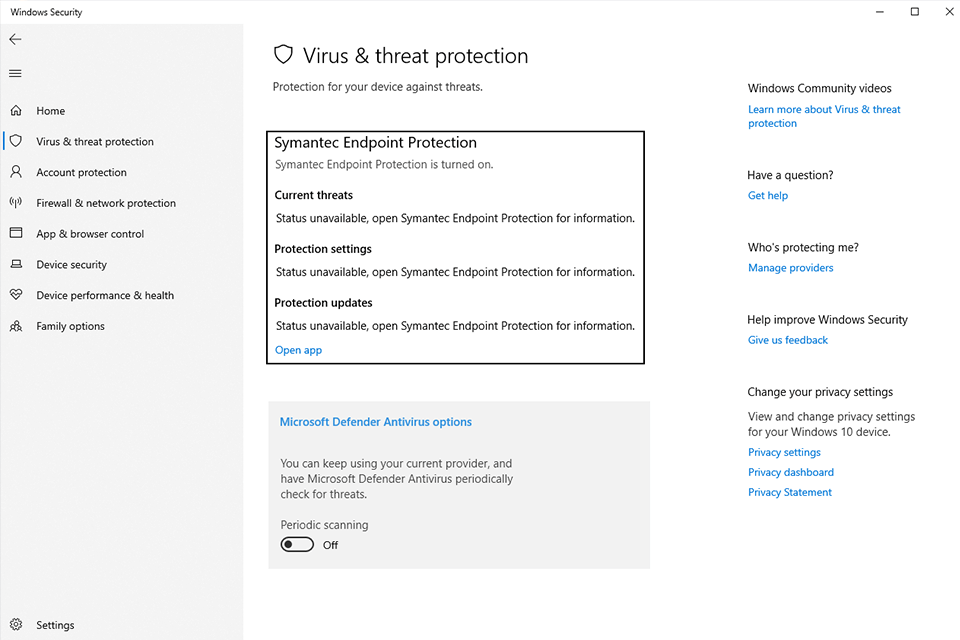Click the Open app link
This screenshot has height=640, width=960.
(298, 350)
